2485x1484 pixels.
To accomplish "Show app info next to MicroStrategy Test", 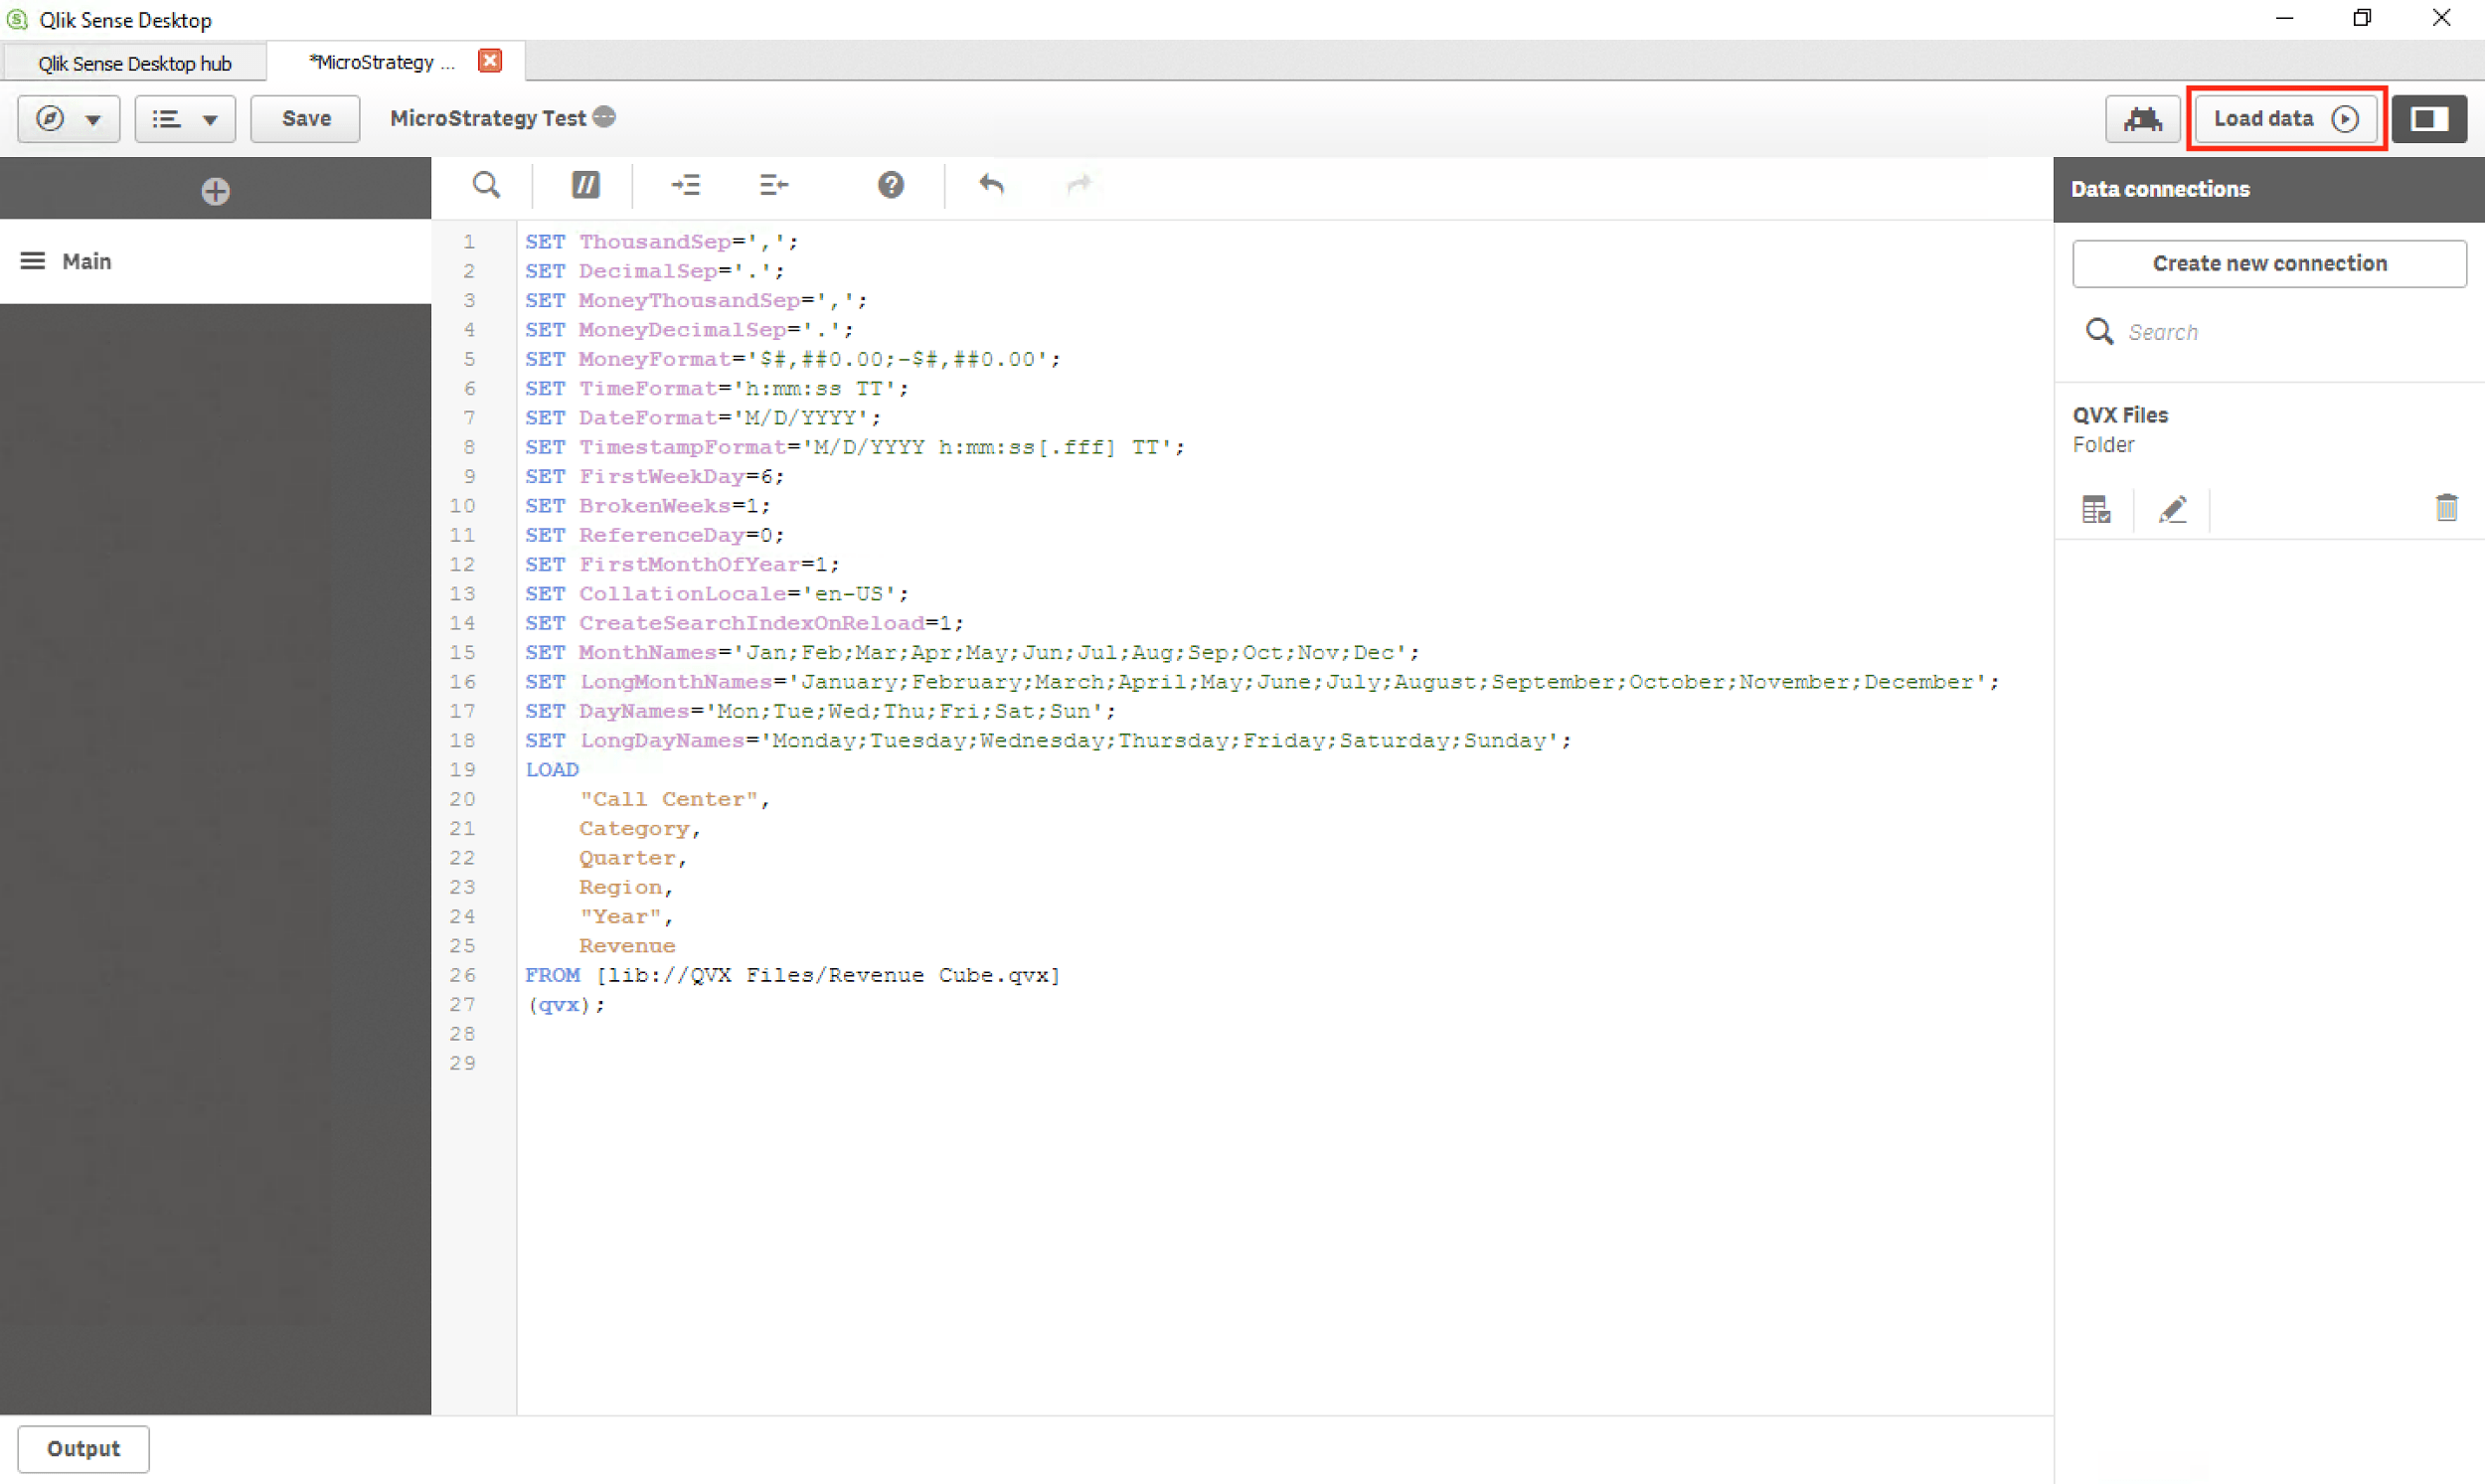I will (604, 117).
